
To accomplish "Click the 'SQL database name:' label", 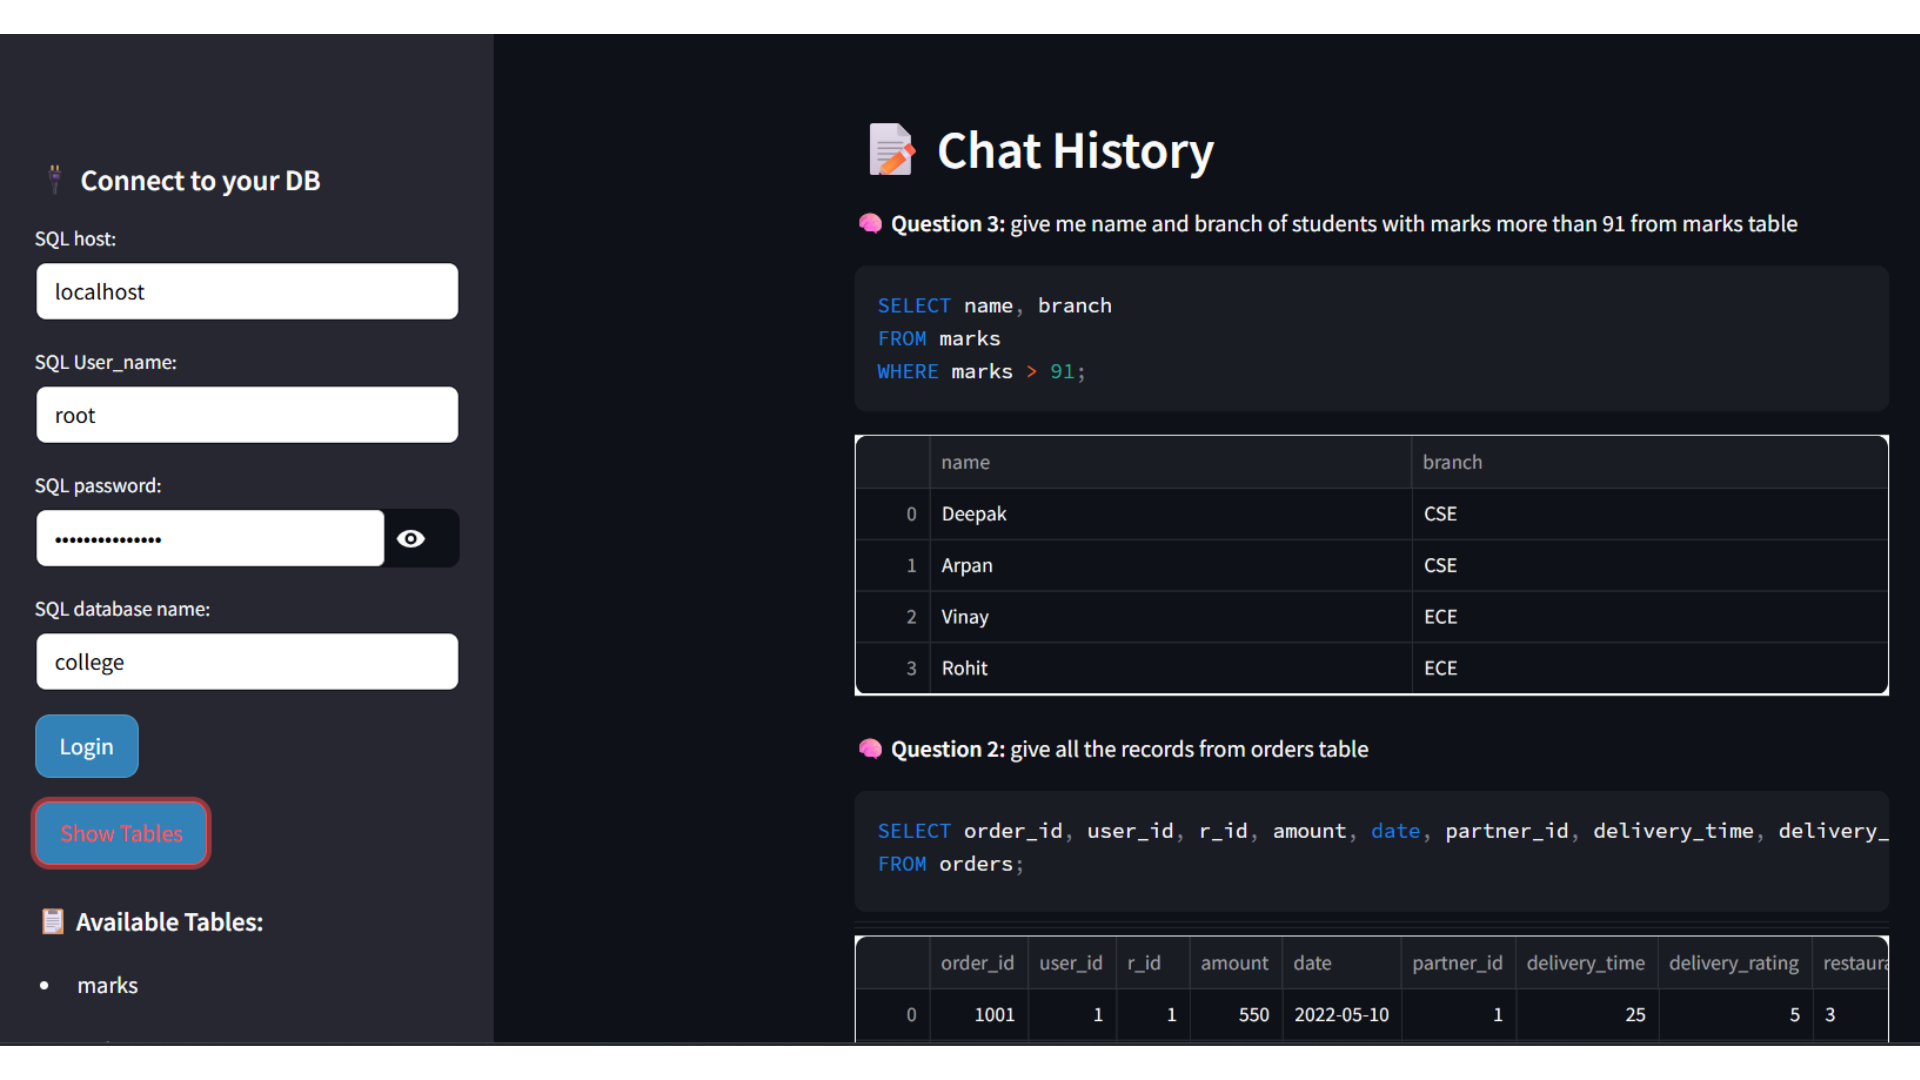I will tap(122, 609).
